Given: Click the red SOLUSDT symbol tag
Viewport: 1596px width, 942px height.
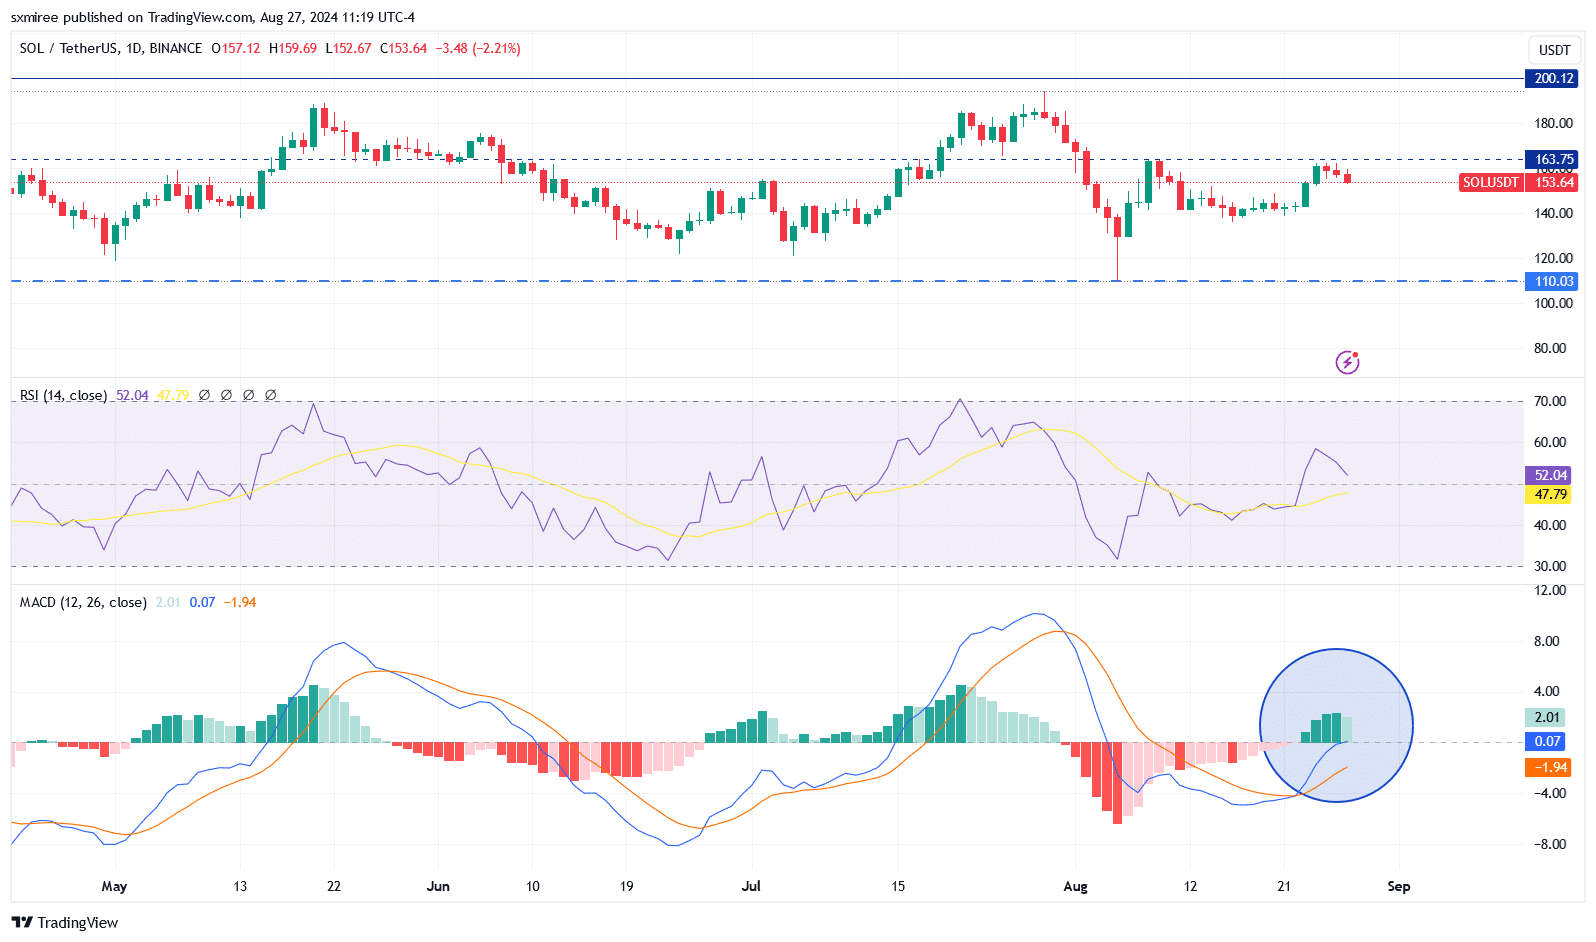Looking at the screenshot, I should coord(1490,182).
